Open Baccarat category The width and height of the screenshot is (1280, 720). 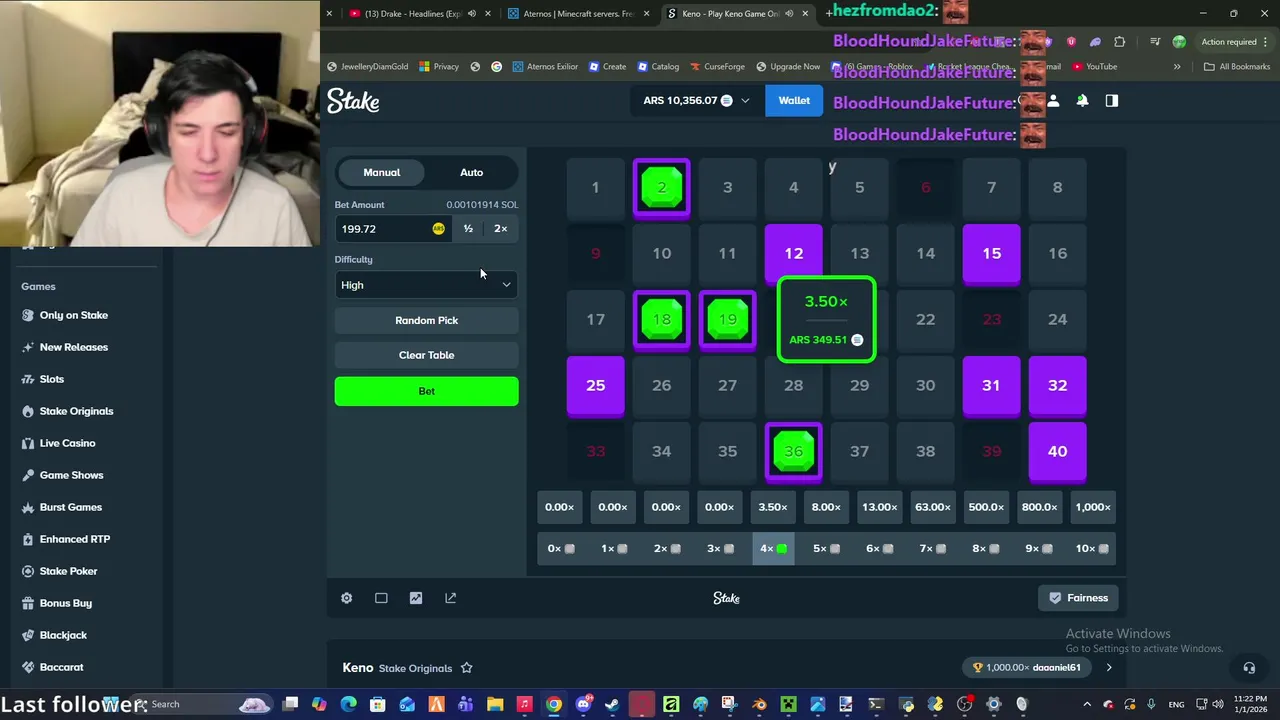tap(61, 667)
